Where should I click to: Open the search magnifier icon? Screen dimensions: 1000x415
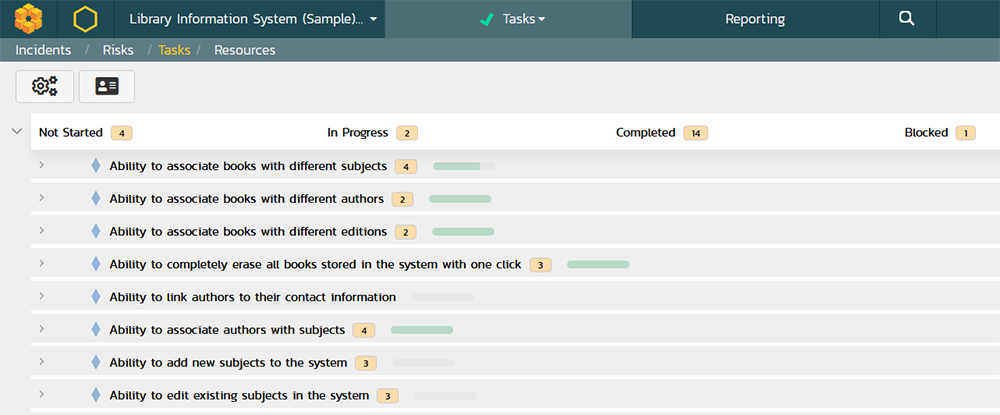coord(906,19)
